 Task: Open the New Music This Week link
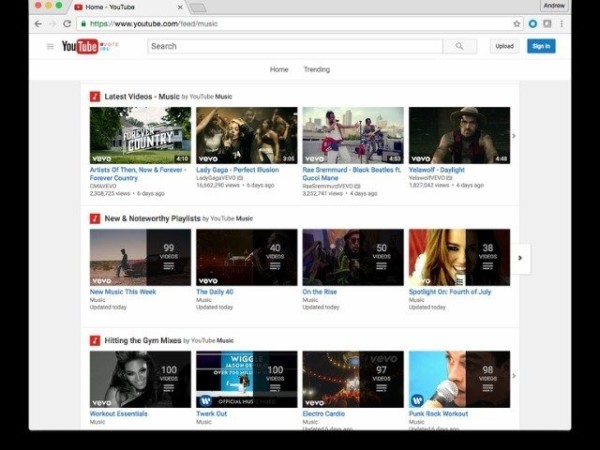tap(123, 292)
